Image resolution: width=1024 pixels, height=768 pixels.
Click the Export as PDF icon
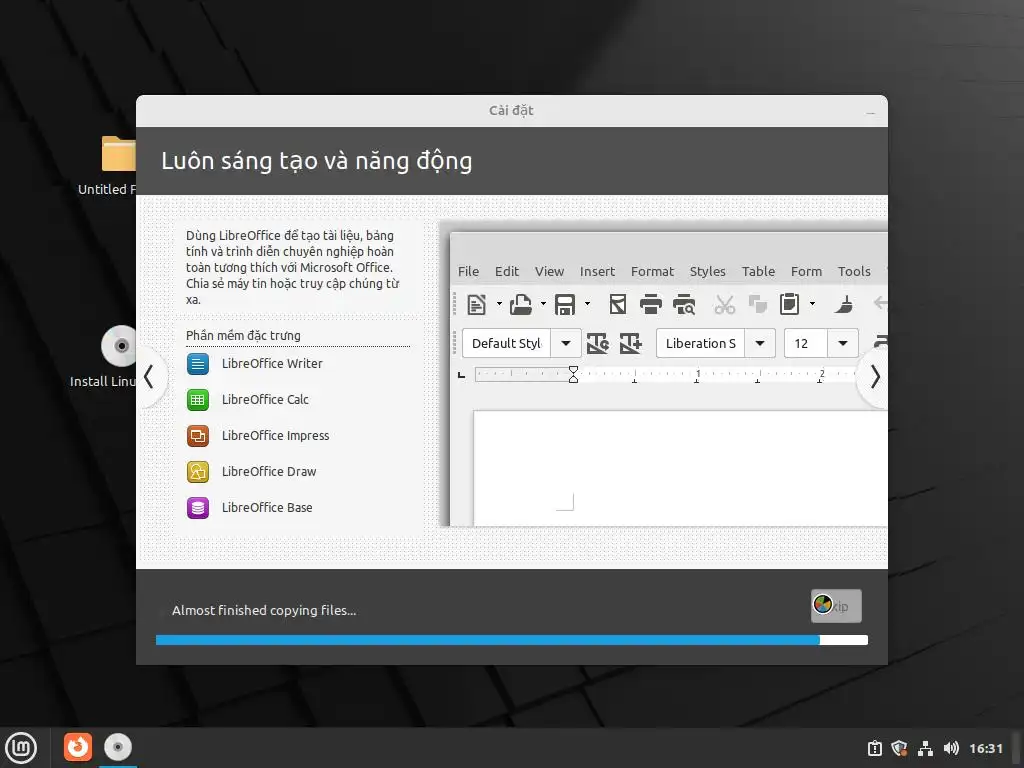(617, 304)
